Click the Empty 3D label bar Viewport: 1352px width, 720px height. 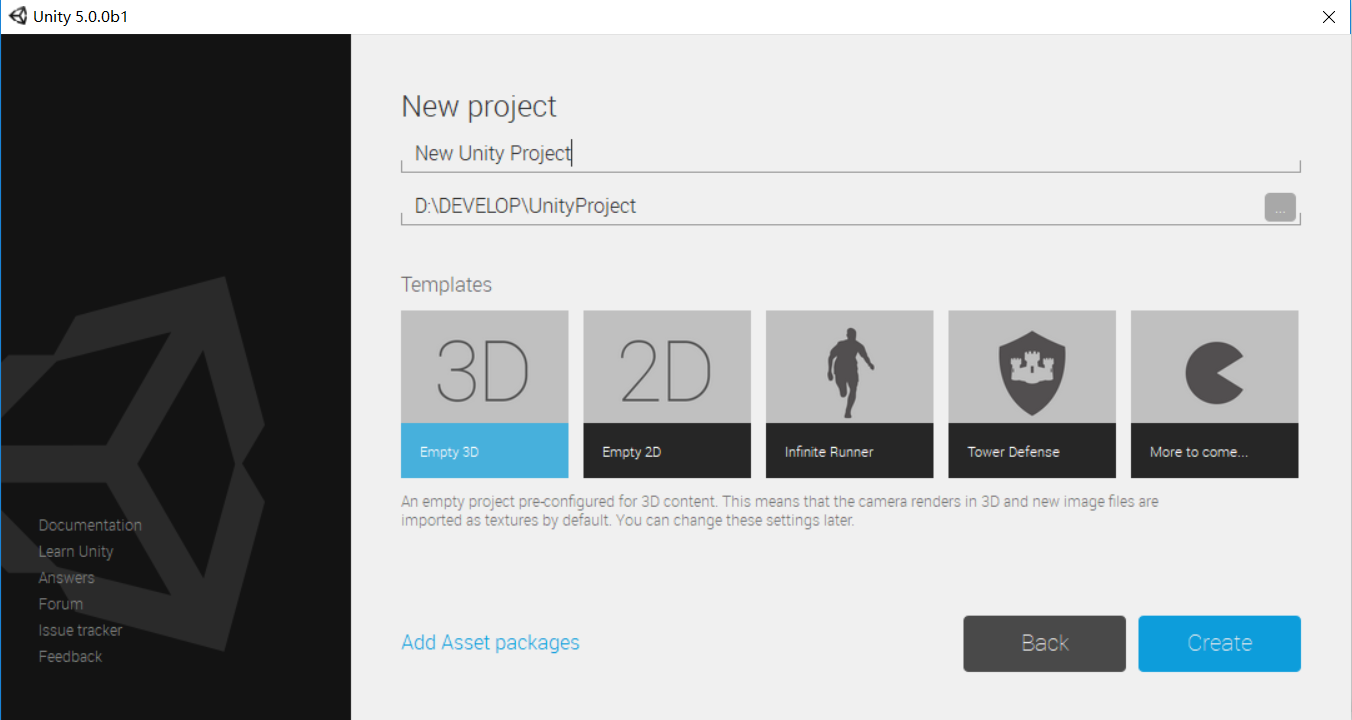(x=485, y=451)
